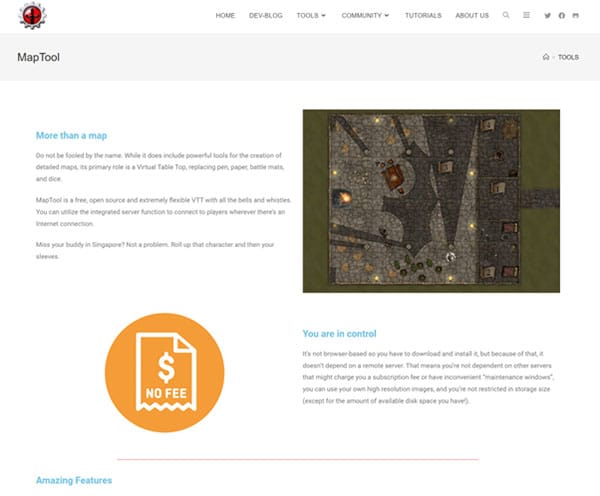This screenshot has height=496, width=600.
Task: Visit the Twitter icon link
Action: click(x=548, y=16)
